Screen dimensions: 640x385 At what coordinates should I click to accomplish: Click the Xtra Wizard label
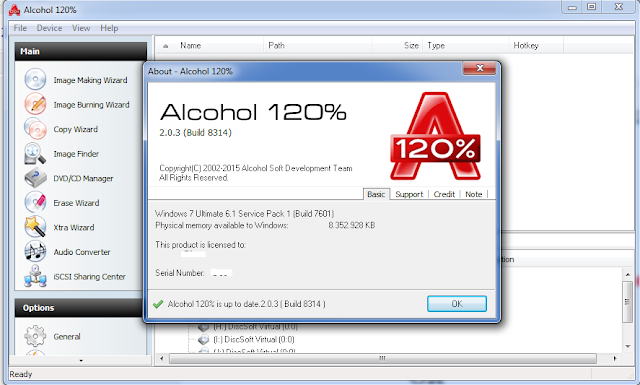tap(74, 227)
